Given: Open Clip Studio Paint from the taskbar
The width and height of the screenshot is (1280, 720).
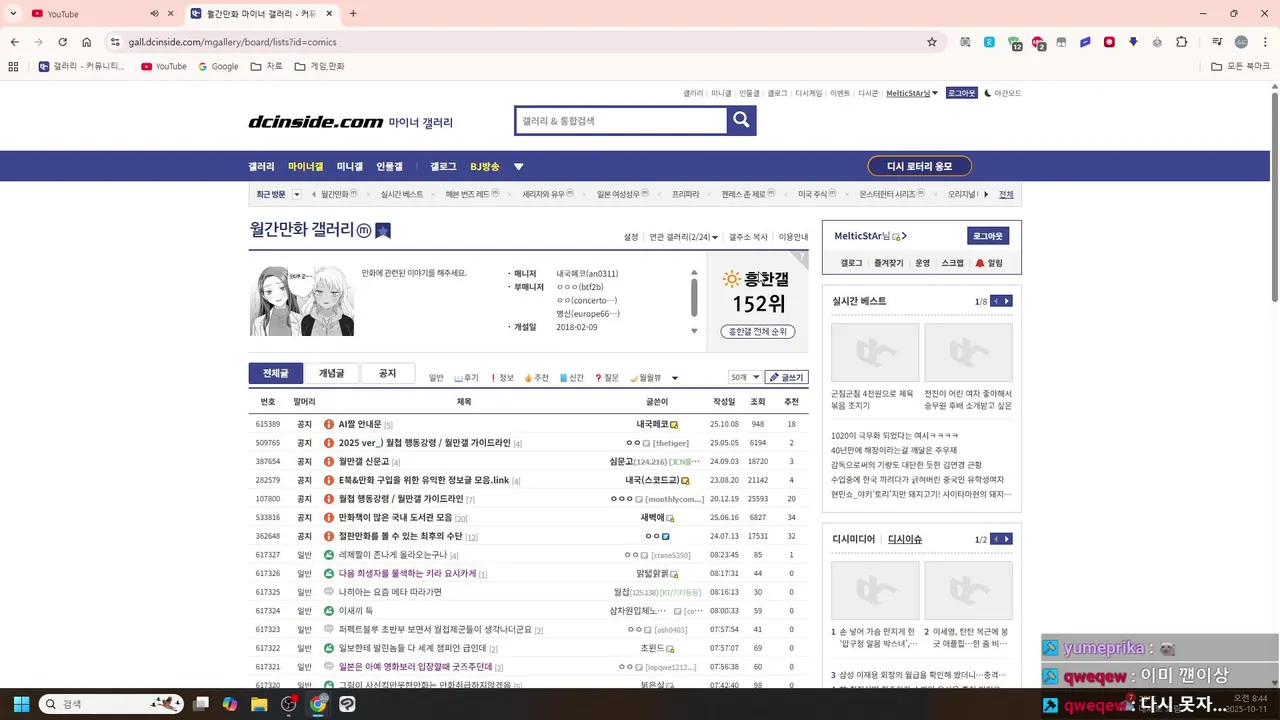Looking at the screenshot, I should pyautogui.click(x=347, y=704).
